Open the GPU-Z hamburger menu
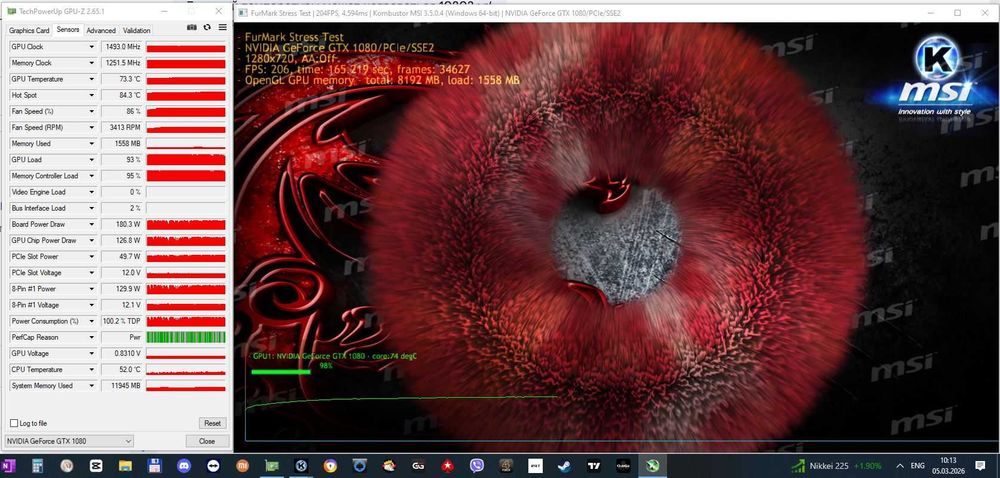The width and height of the screenshot is (1000, 478). click(223, 27)
